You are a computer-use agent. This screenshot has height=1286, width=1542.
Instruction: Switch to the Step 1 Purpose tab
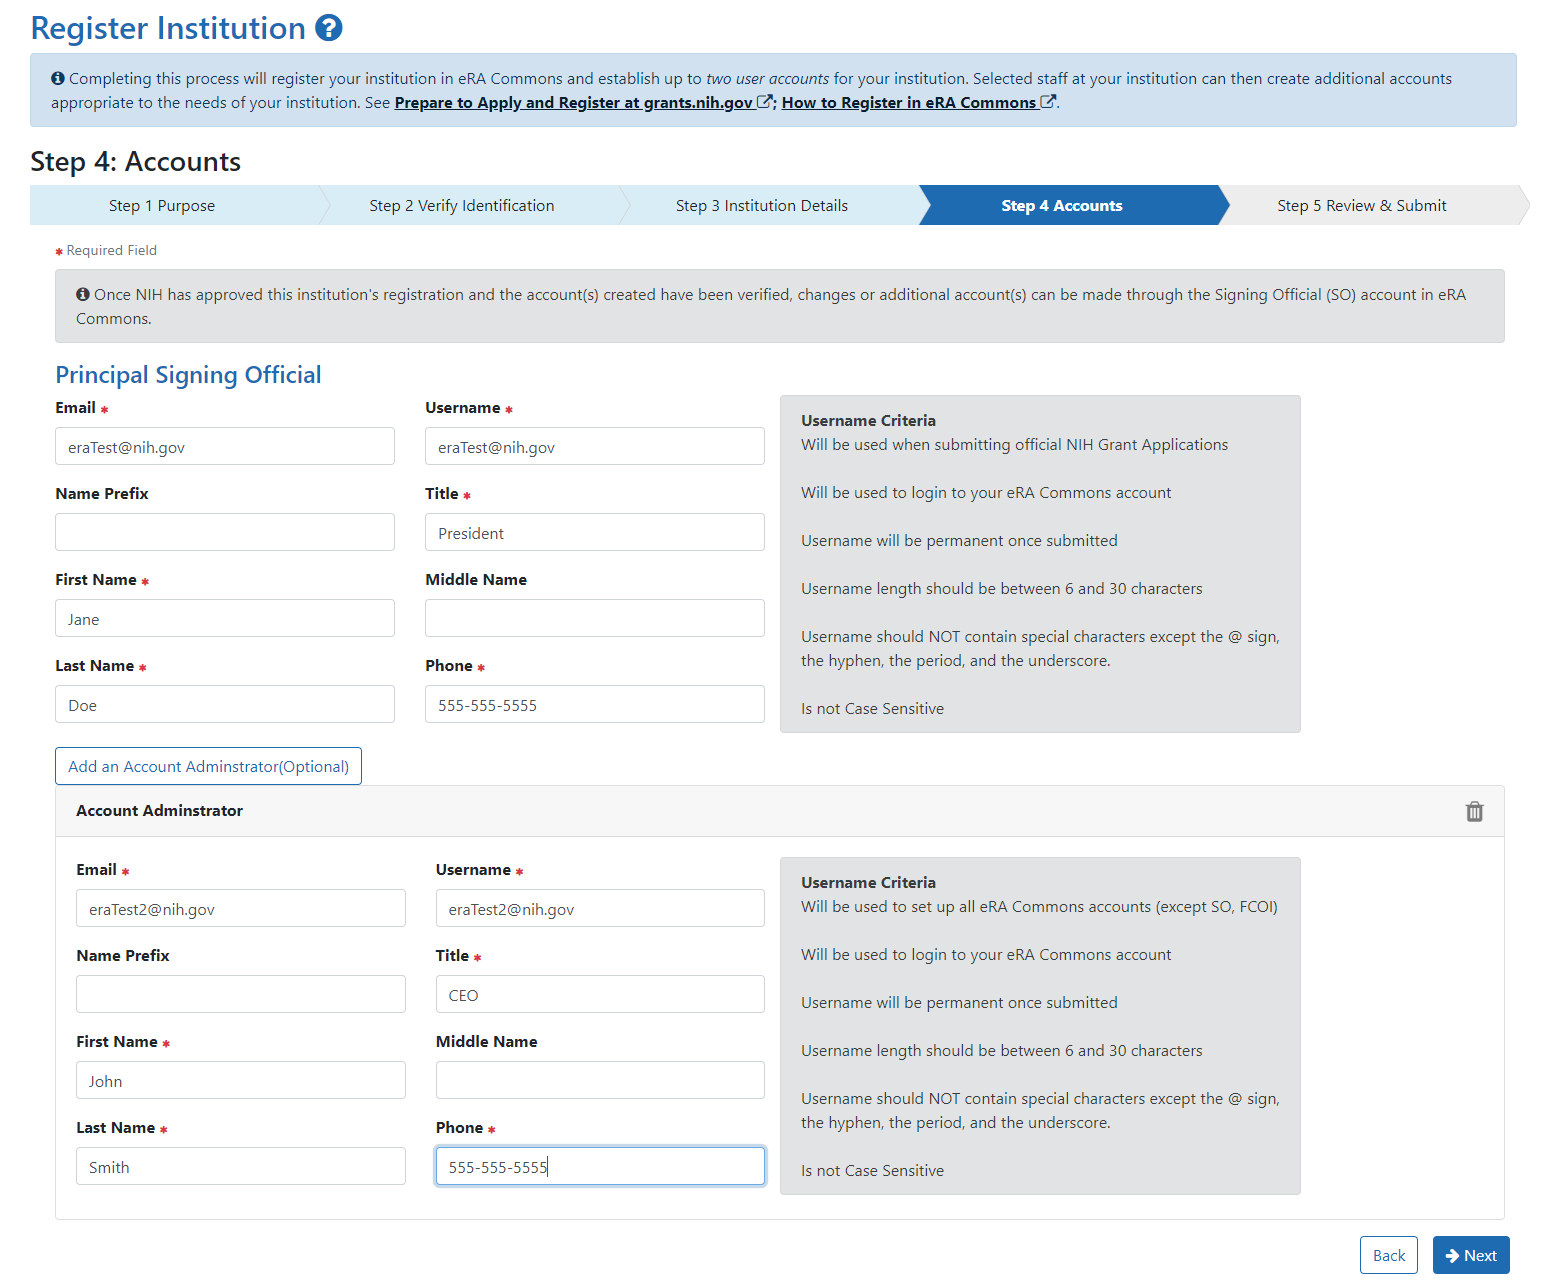(162, 205)
